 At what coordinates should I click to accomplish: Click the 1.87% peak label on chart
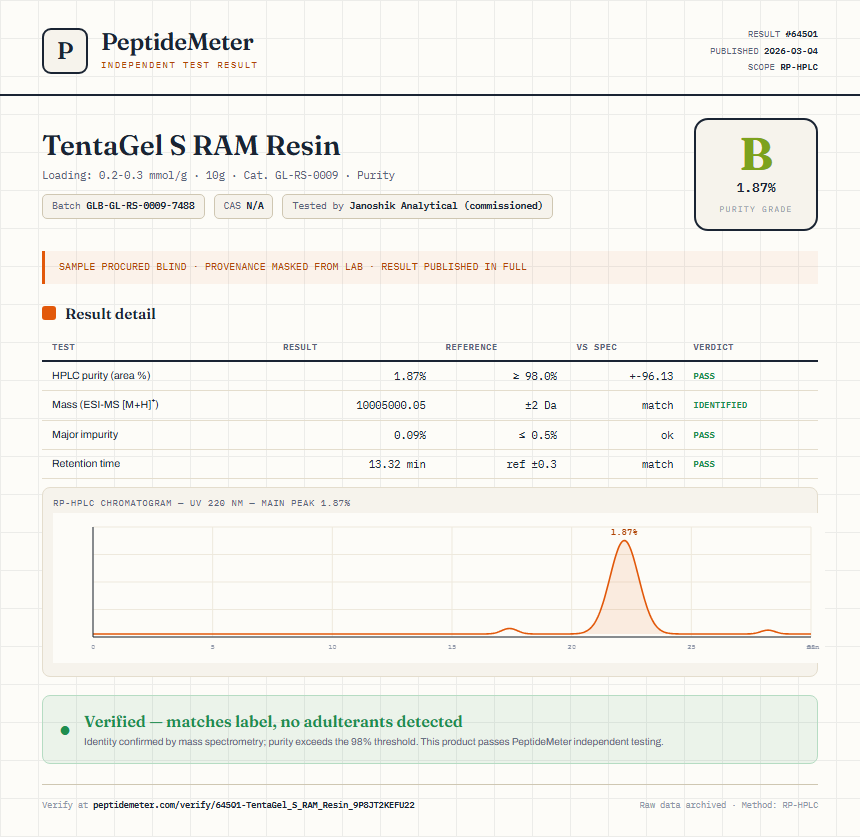[x=624, y=532]
